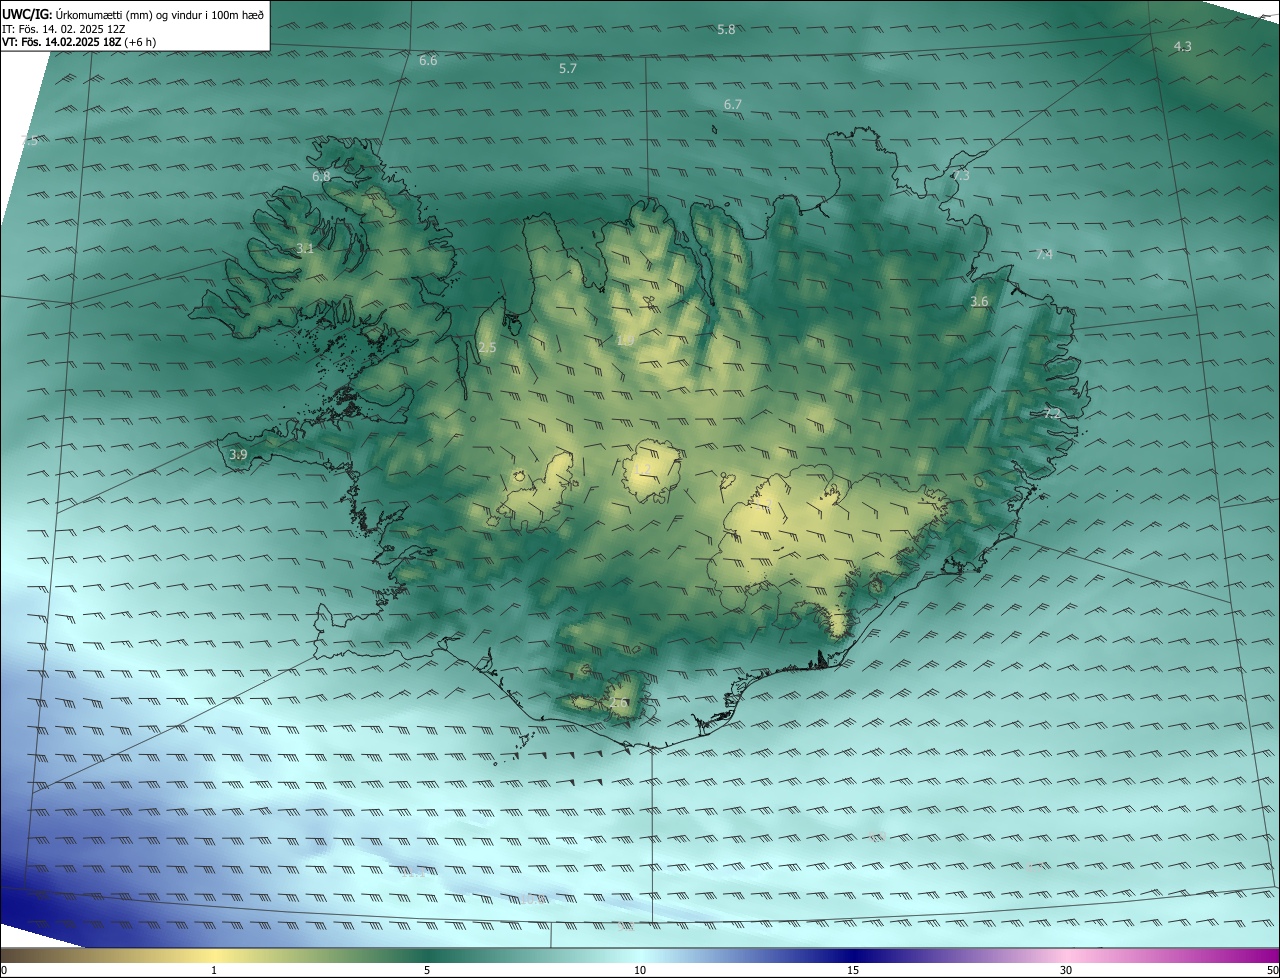Click the colorbar tick label 5

point(427,971)
